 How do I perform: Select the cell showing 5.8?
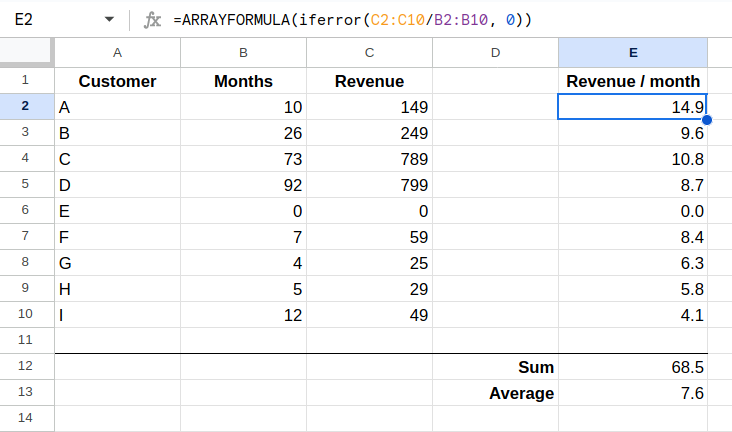pos(633,289)
